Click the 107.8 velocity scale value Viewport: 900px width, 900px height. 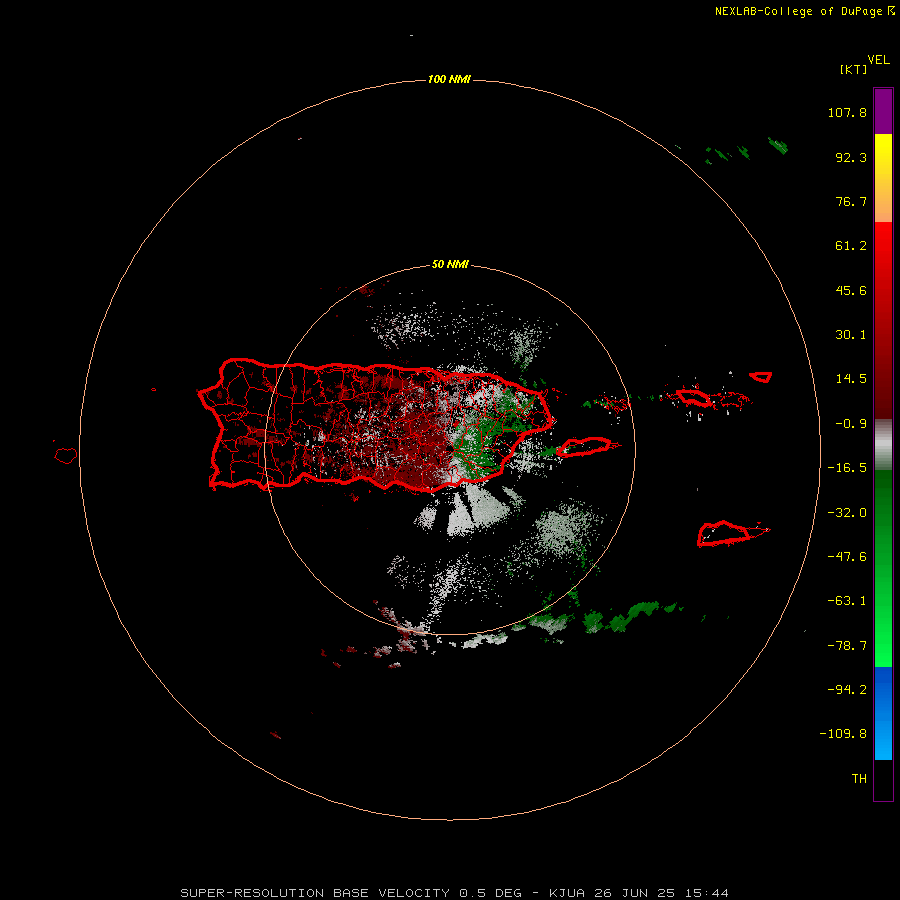[x=847, y=112]
